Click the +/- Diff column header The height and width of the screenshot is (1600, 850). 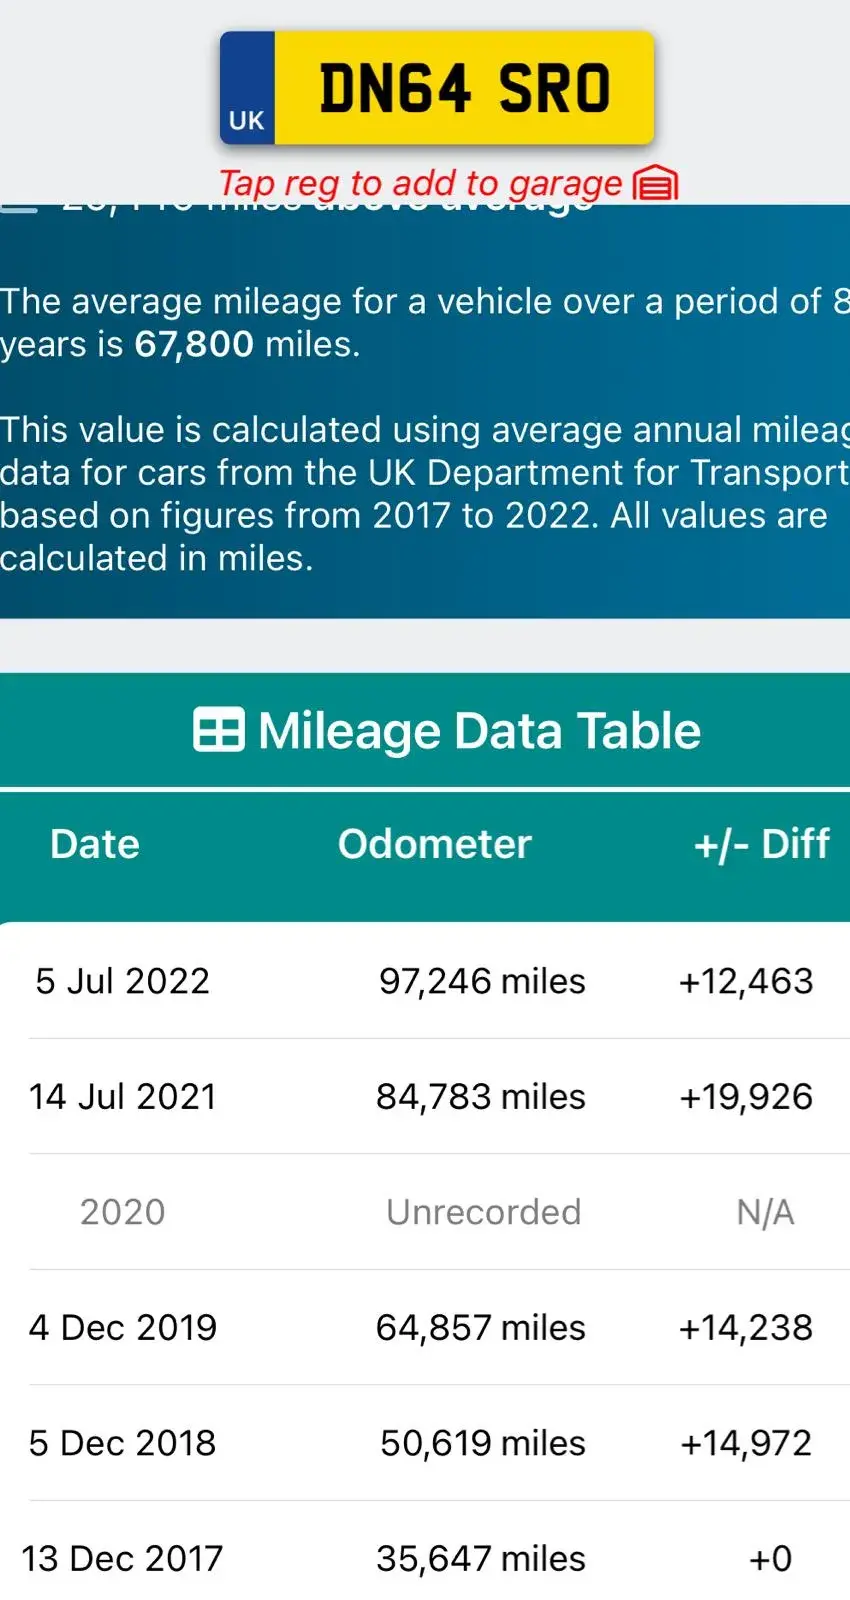[x=761, y=844]
